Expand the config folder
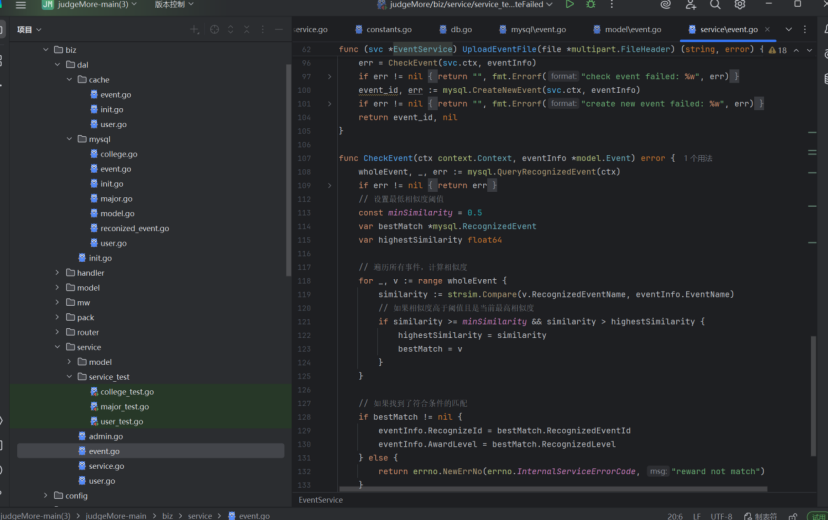 click(x=46, y=495)
